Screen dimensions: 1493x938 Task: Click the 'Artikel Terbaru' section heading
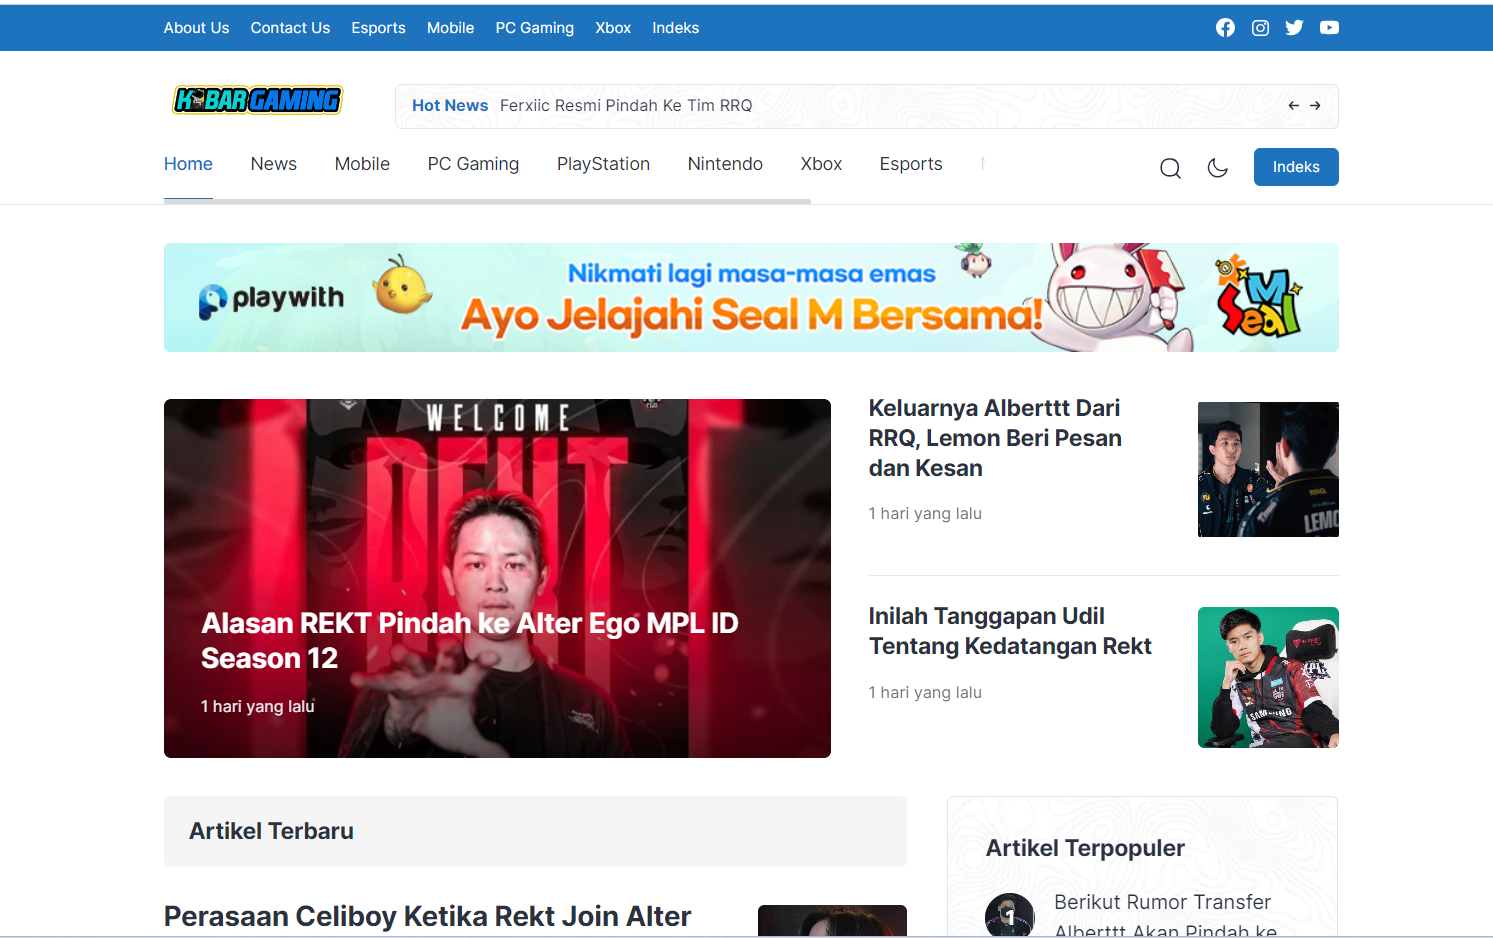tap(271, 831)
